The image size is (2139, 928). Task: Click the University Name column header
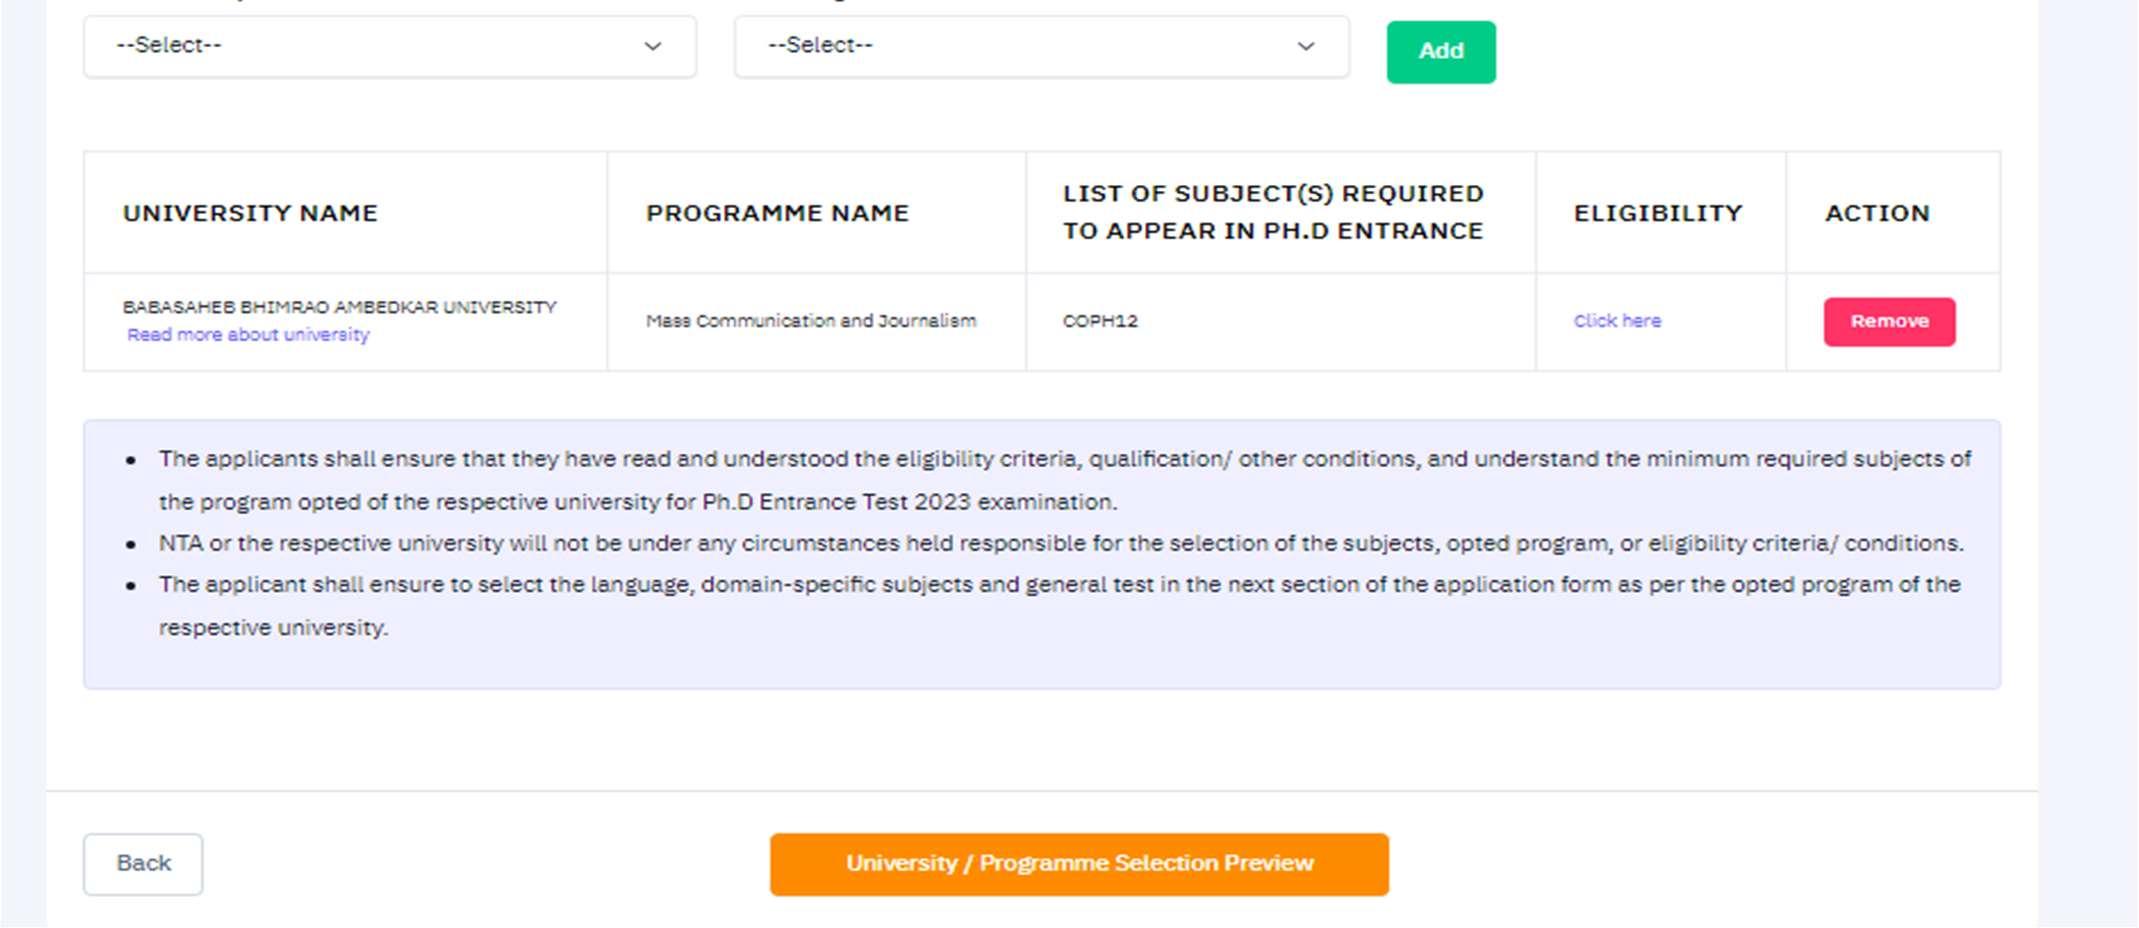pos(250,213)
